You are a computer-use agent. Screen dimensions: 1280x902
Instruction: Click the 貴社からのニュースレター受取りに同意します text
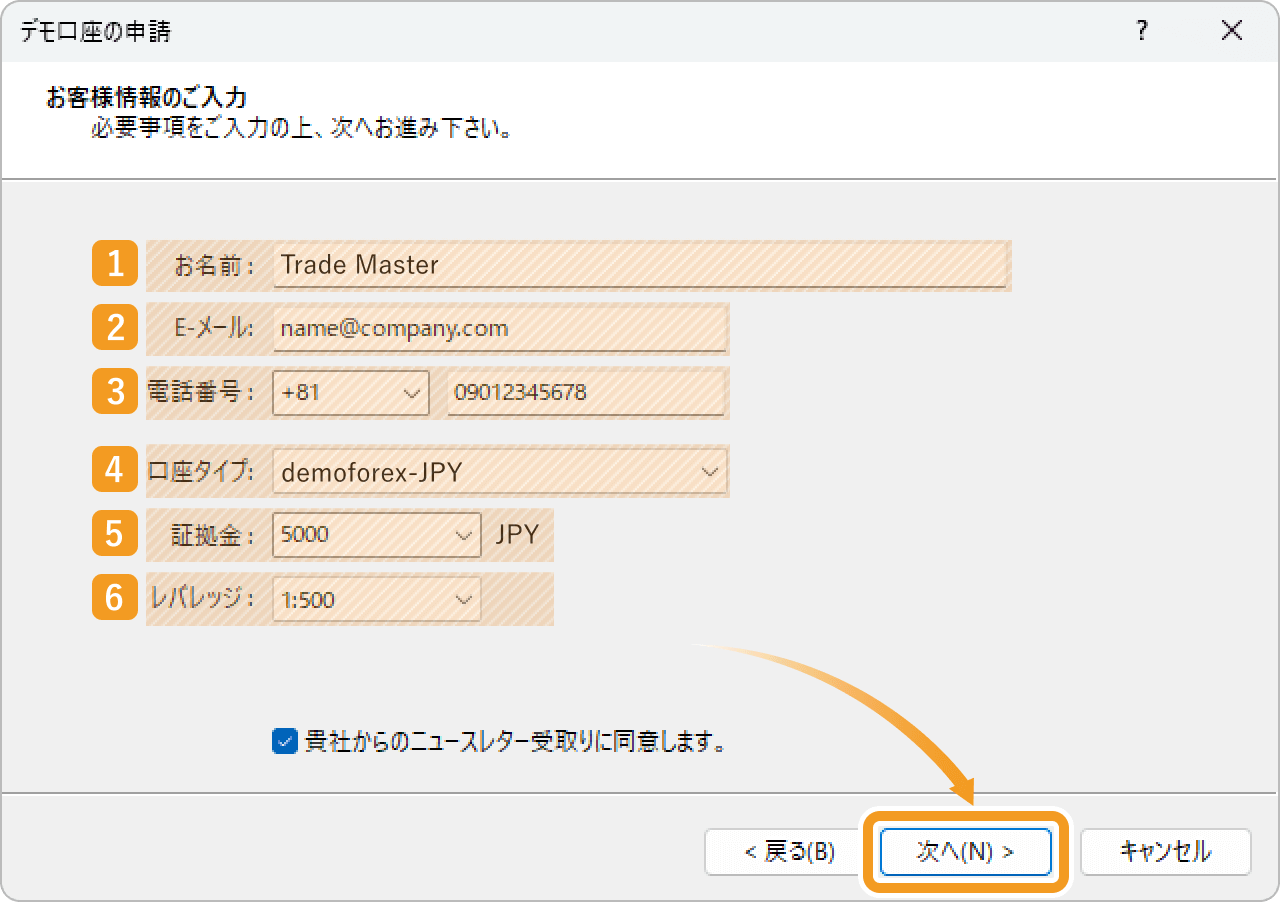pos(515,742)
